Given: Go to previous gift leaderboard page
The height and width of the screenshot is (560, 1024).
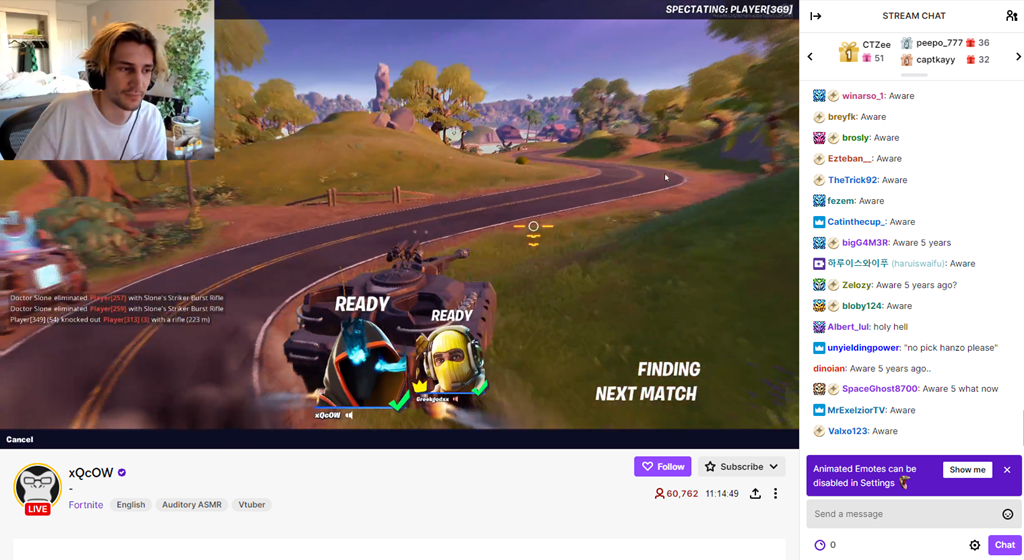Looking at the screenshot, I should point(810,57).
